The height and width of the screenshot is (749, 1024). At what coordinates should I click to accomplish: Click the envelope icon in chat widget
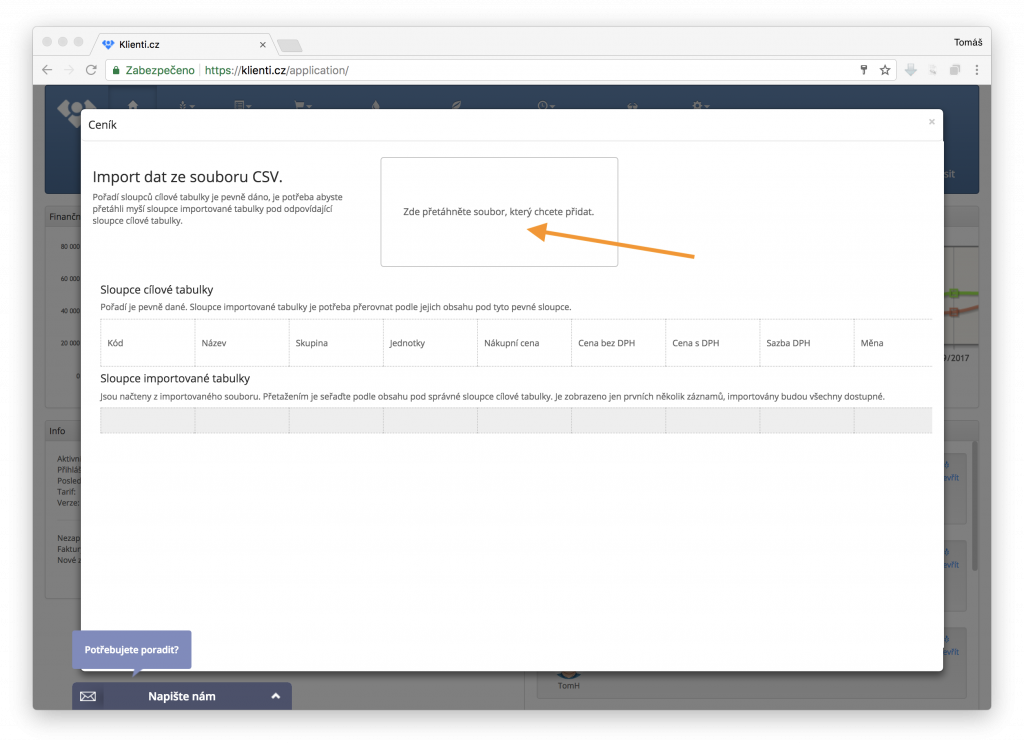coord(88,696)
